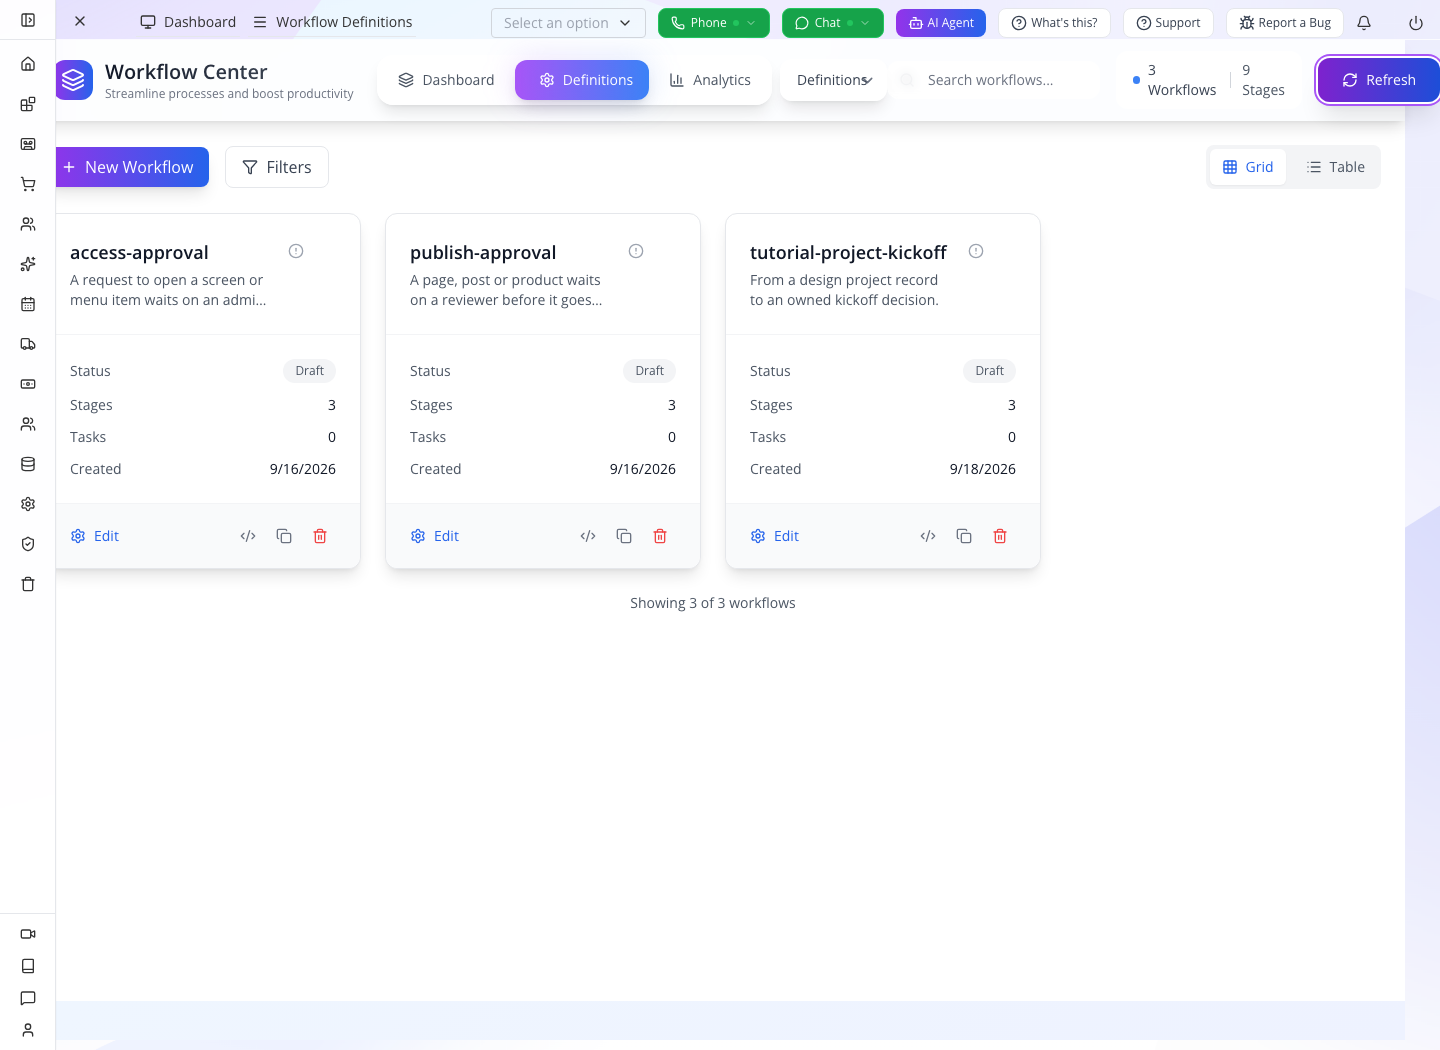
Task: Open database icon in left sidebar
Action: coord(28,464)
